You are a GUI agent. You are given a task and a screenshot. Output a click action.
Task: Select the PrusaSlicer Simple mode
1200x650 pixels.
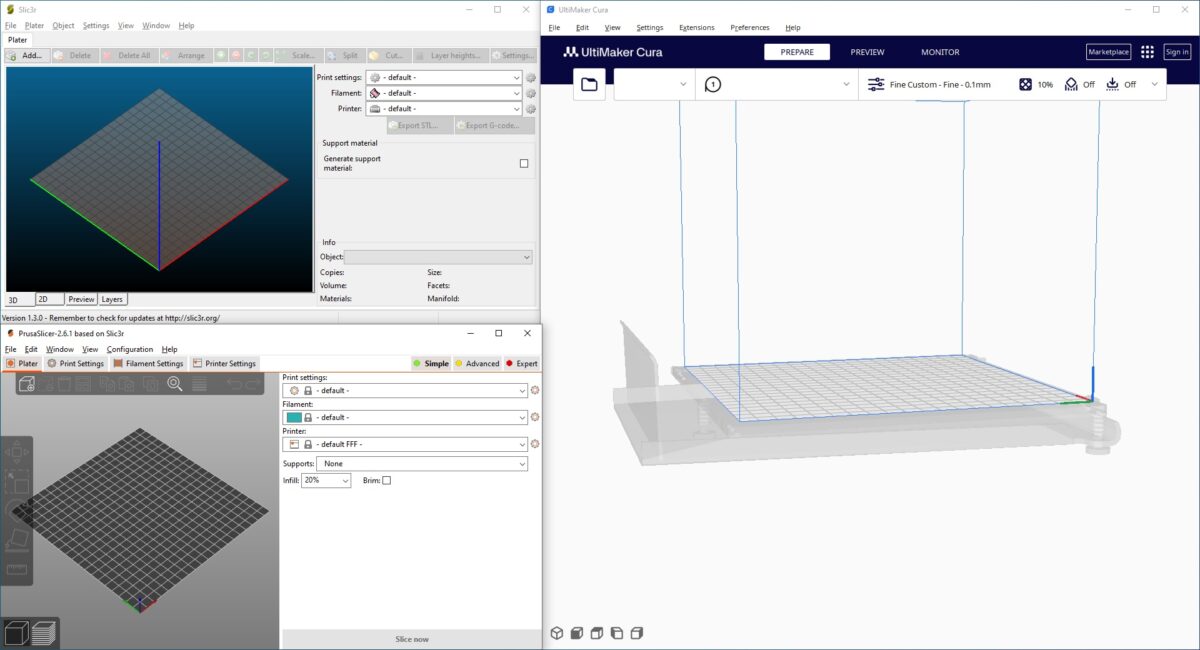(431, 364)
